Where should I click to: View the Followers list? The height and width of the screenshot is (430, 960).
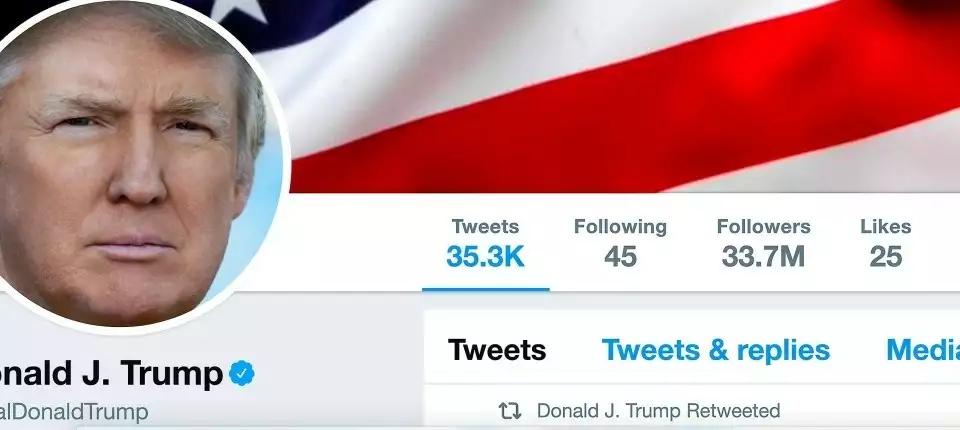[x=763, y=244]
